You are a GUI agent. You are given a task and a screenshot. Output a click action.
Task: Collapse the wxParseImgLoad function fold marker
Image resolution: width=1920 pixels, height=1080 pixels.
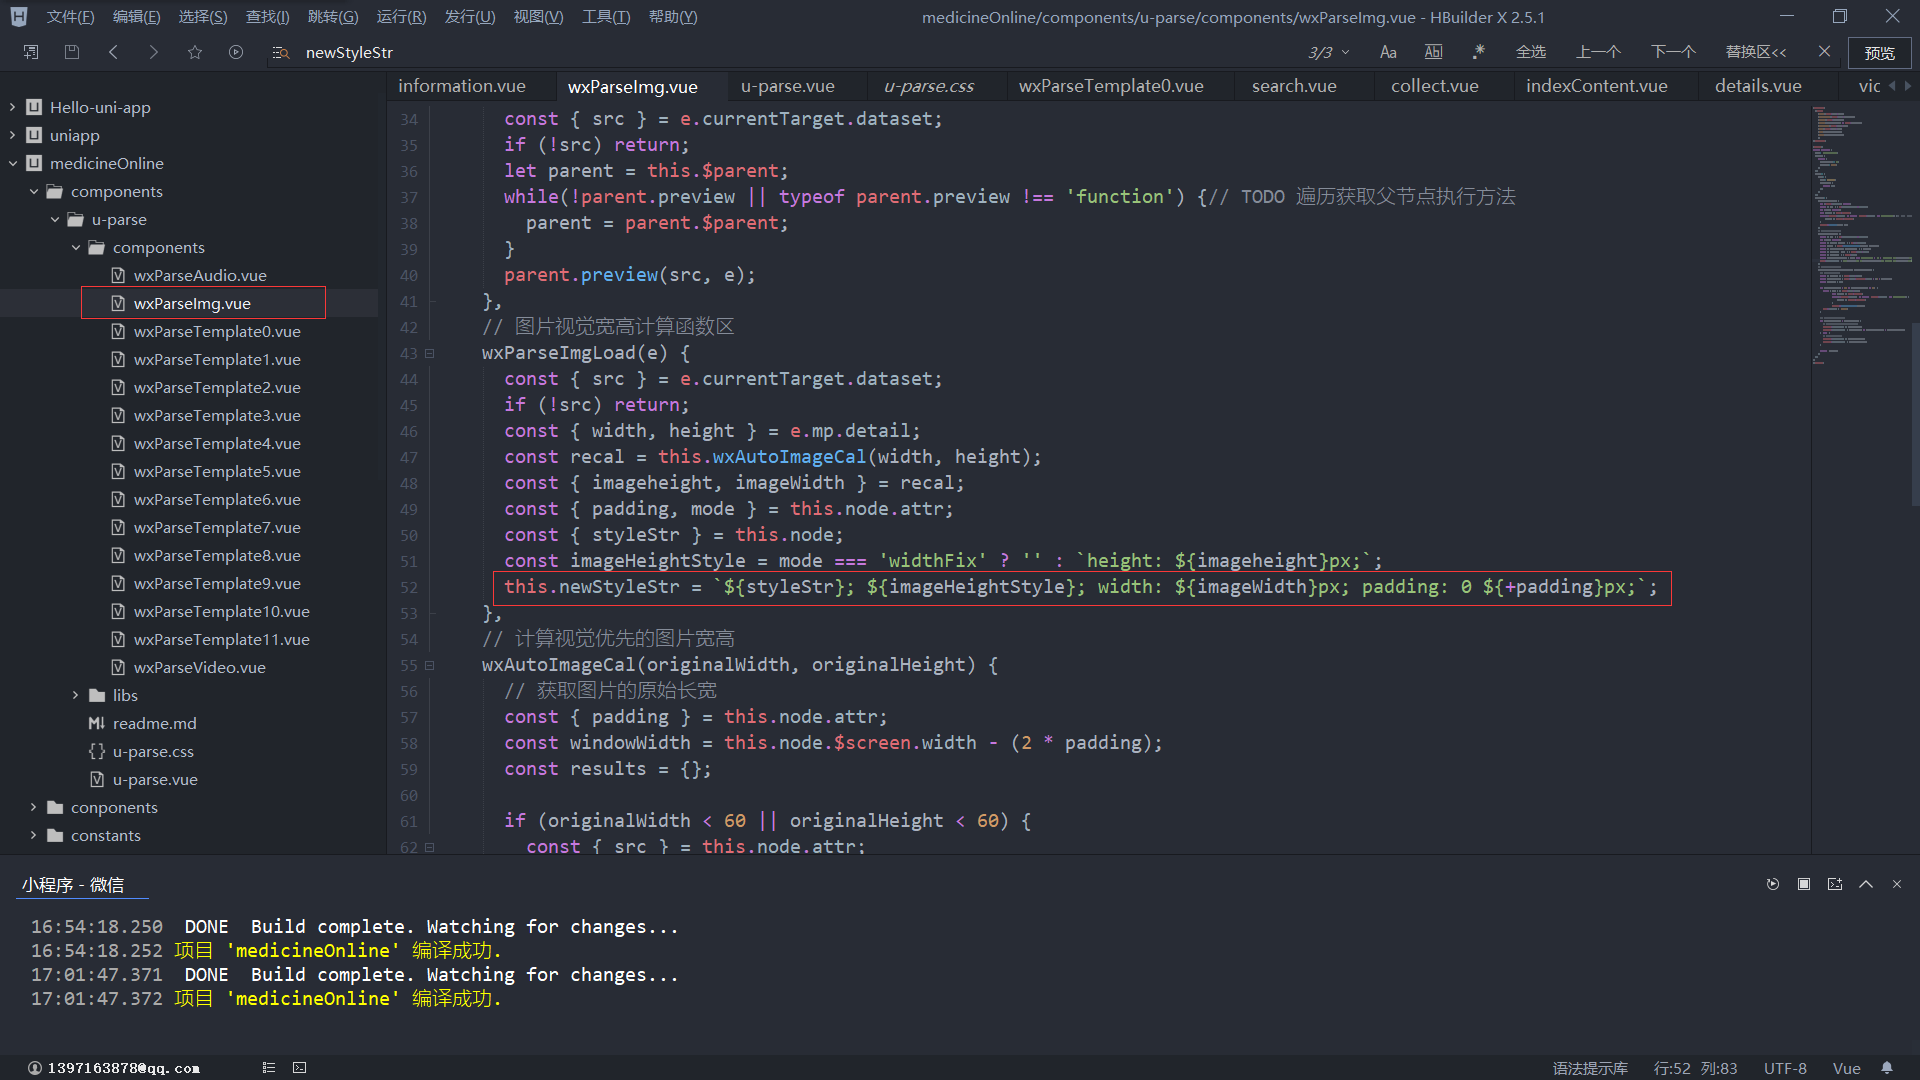(x=430, y=353)
